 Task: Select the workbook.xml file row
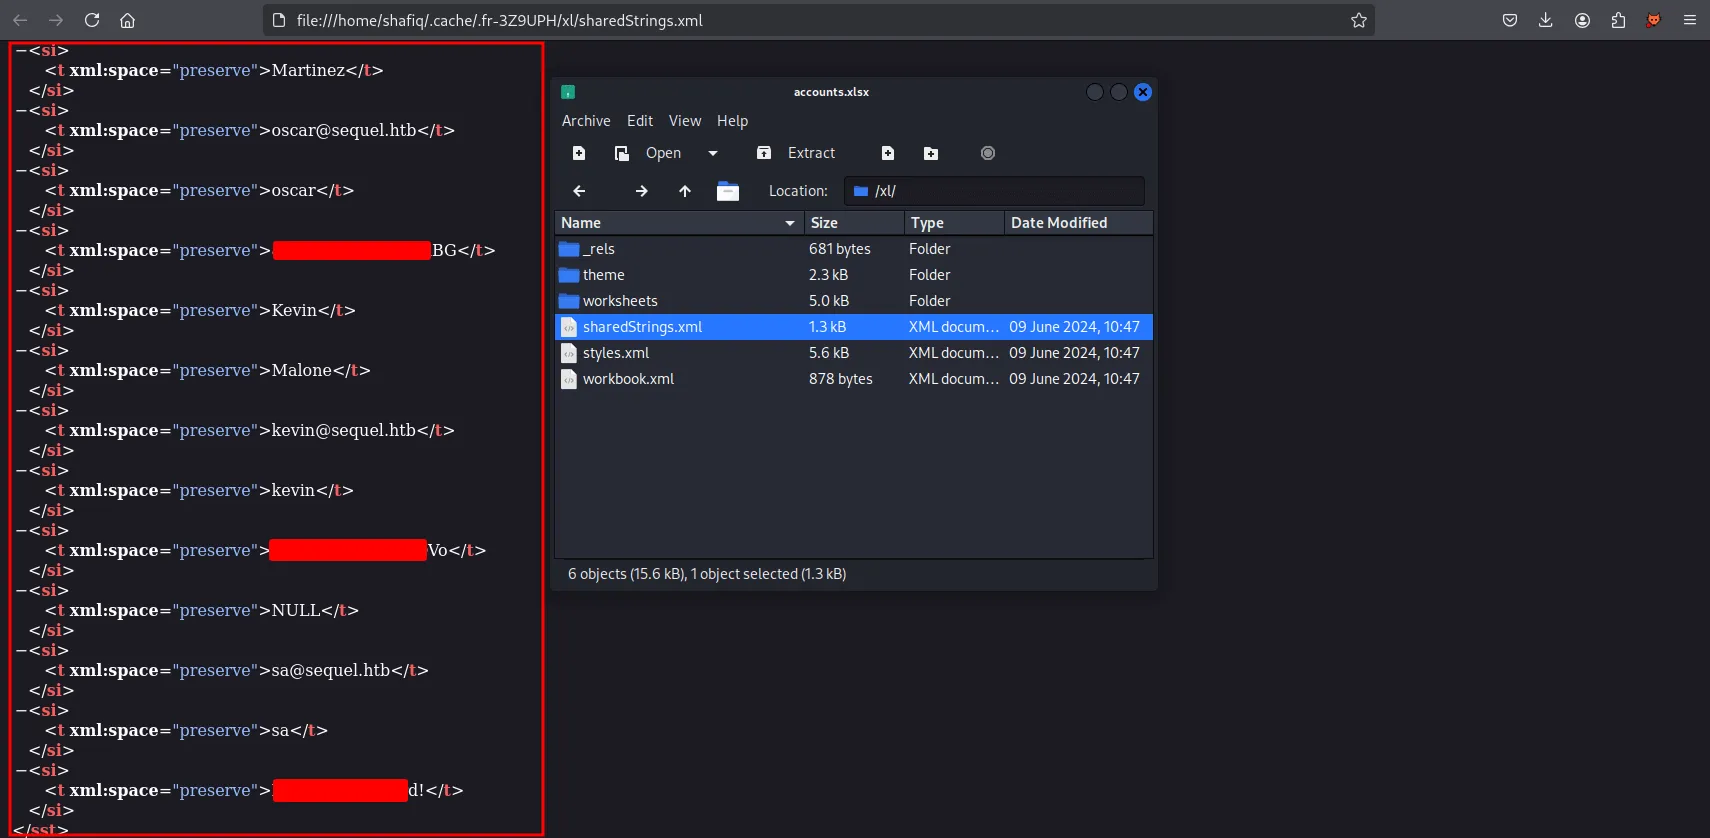click(x=629, y=379)
